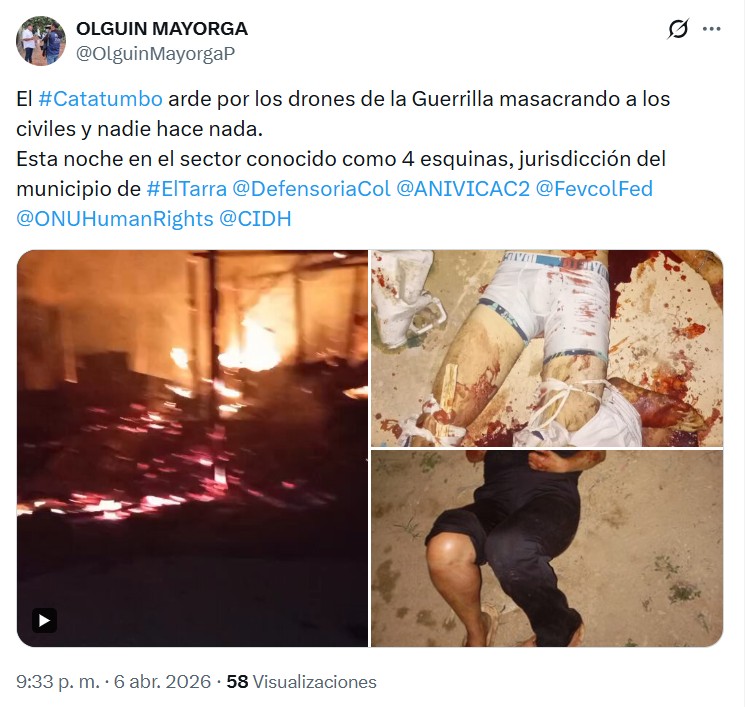Viewport: 747px width, 707px height.
Task: Open the top-right attached photo
Action: tap(547, 348)
